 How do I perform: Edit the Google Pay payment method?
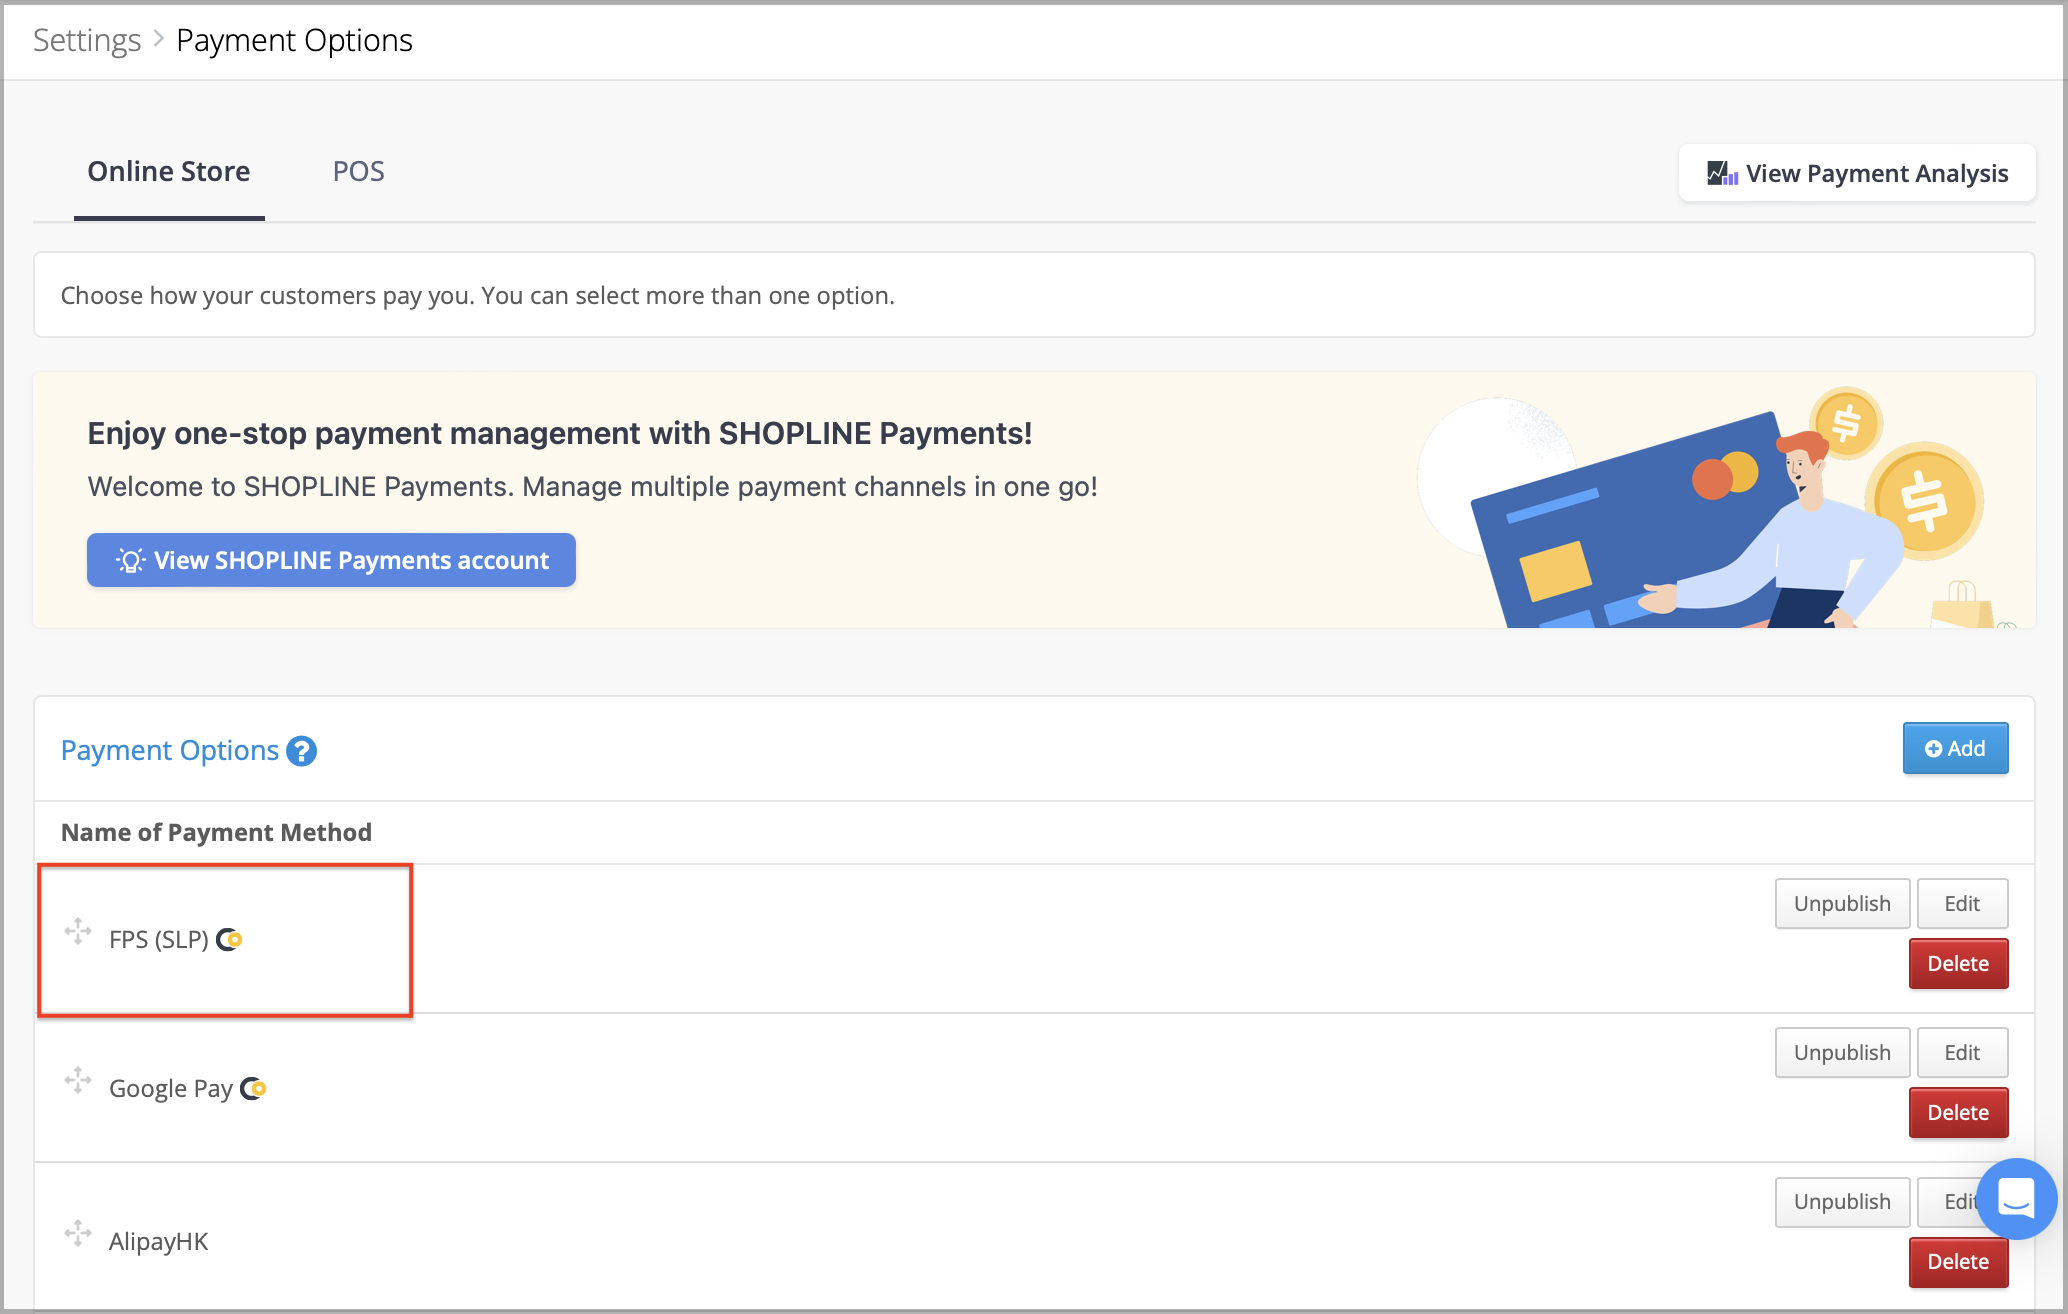pos(1962,1053)
